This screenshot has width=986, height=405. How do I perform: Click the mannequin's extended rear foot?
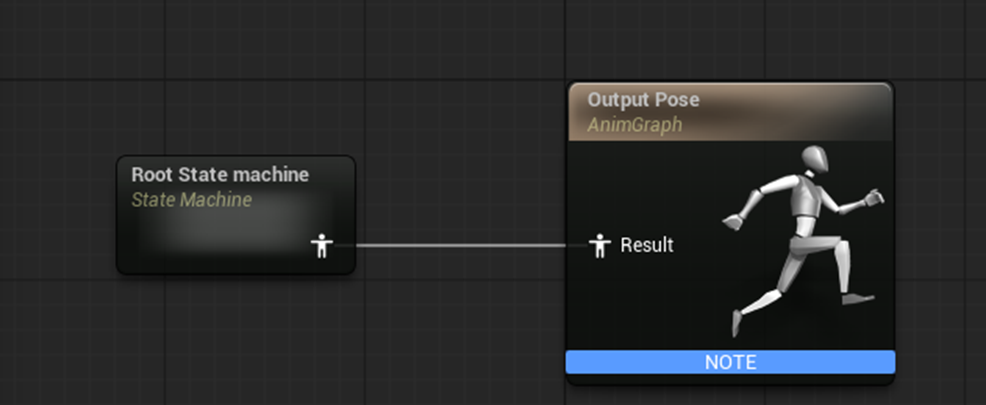pos(738,322)
